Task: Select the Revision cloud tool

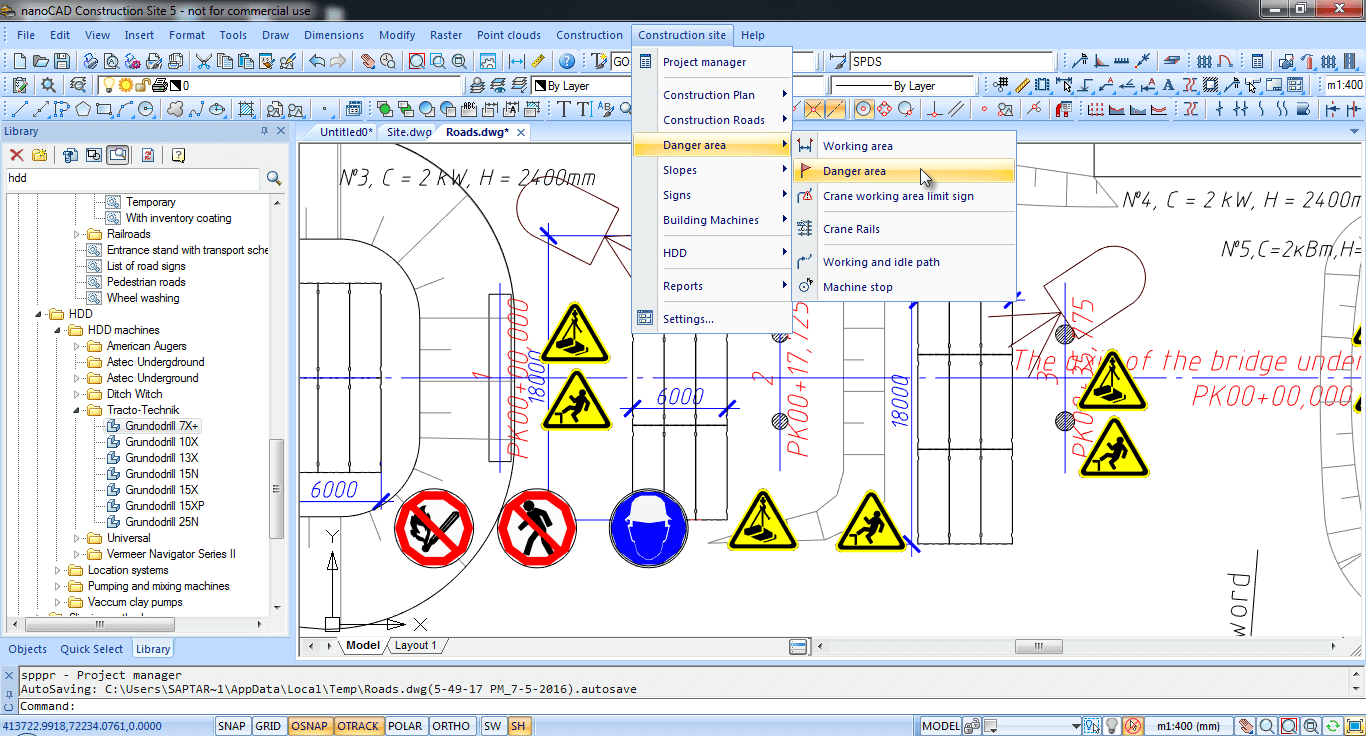Action: click(176, 108)
